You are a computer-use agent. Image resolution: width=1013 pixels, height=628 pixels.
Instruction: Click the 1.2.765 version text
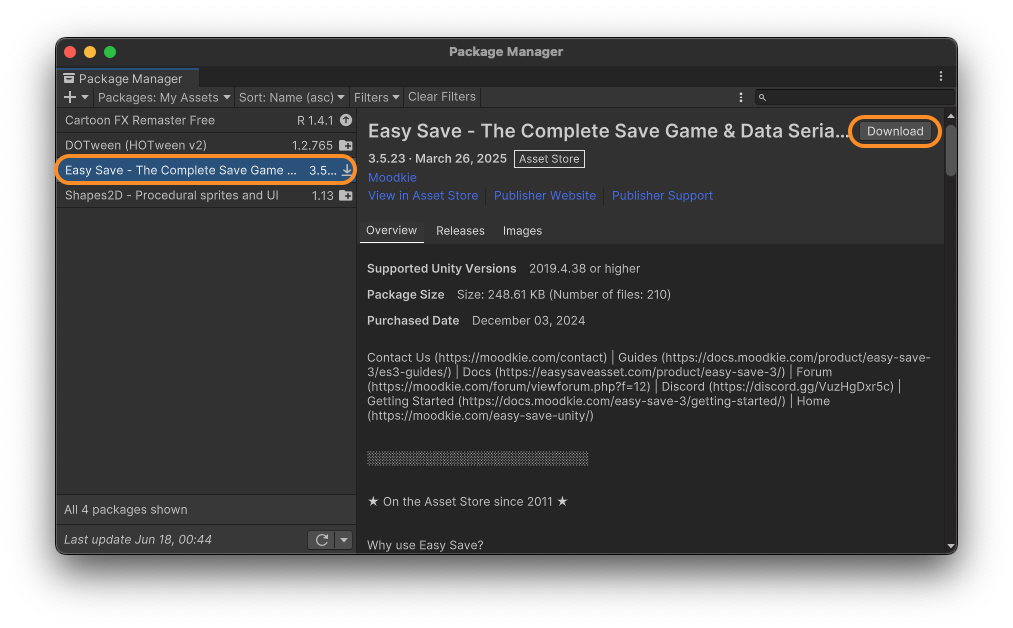point(312,145)
